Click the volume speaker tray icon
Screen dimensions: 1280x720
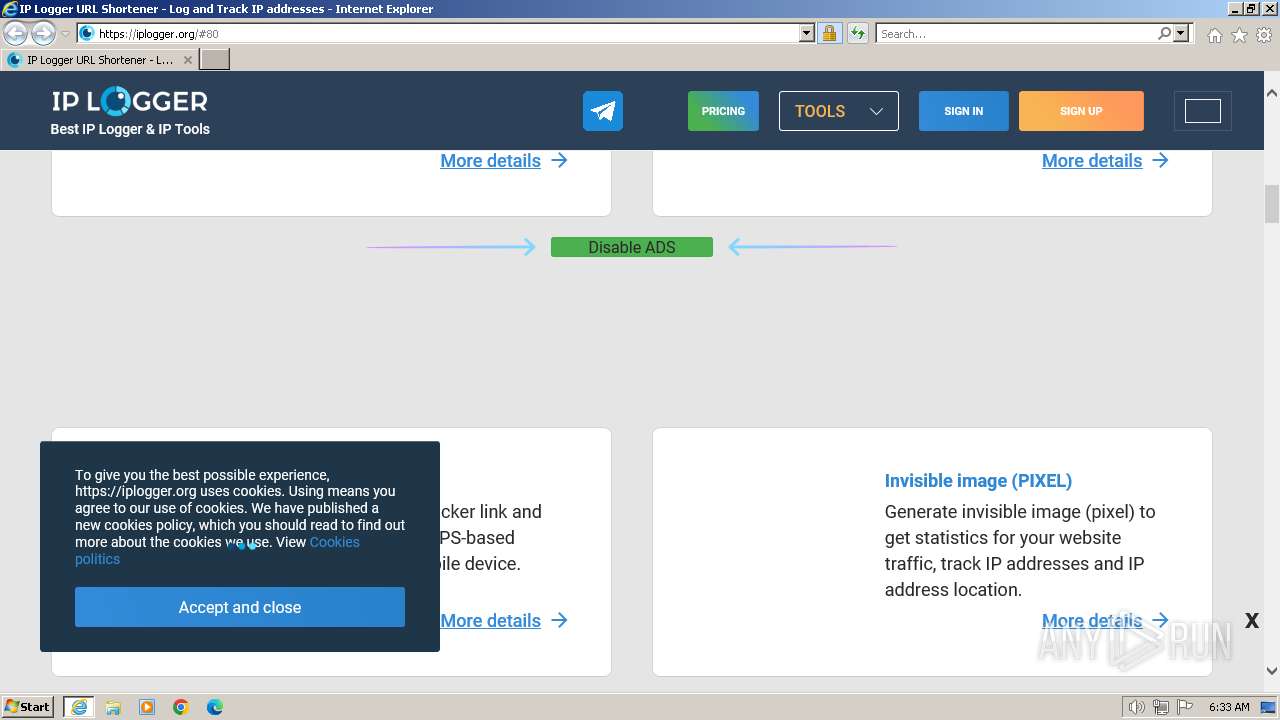pyautogui.click(x=1136, y=707)
